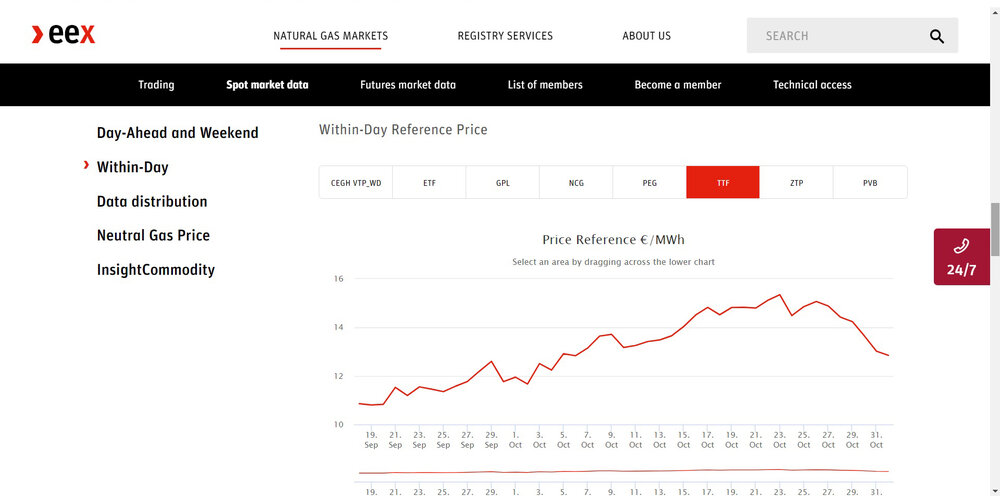Go to Trading section
This screenshot has height=496, width=1000.
[x=156, y=85]
